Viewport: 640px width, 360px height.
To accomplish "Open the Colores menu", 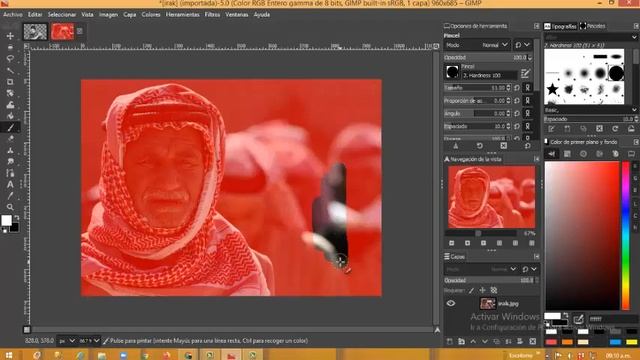I will tap(151, 14).
